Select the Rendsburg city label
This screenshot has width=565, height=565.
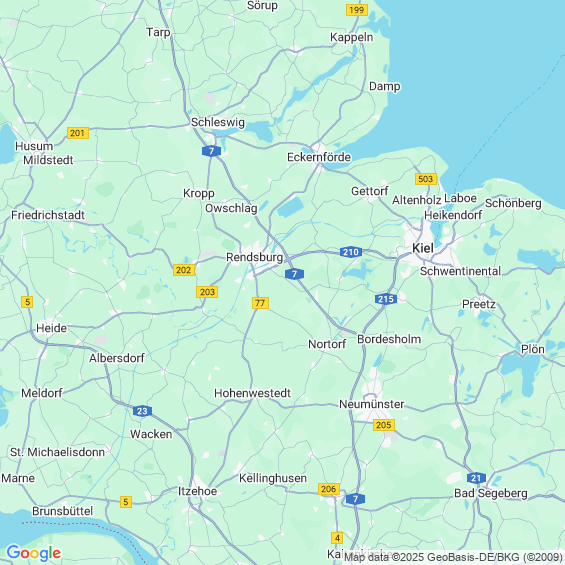(254, 257)
